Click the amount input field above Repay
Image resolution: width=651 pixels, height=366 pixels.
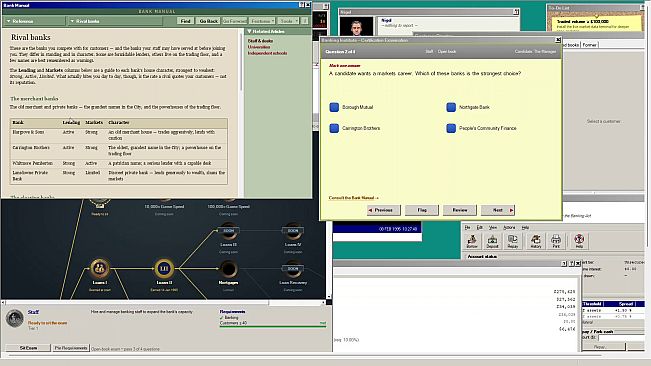tap(621, 338)
